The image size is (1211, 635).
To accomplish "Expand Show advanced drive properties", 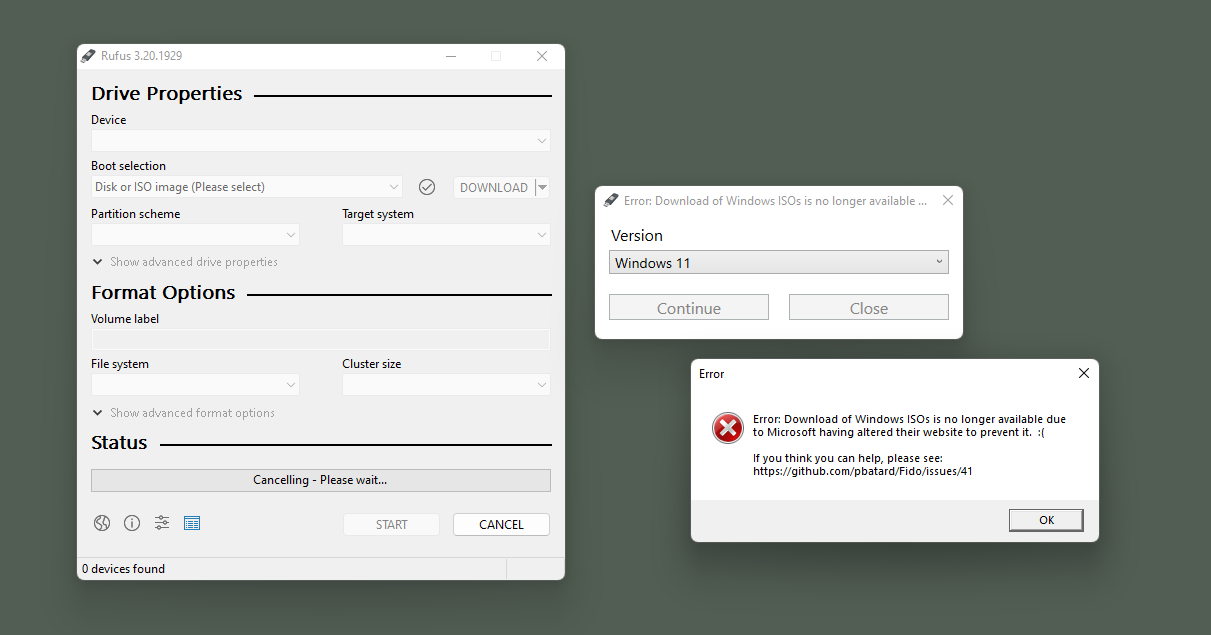I will (185, 262).
